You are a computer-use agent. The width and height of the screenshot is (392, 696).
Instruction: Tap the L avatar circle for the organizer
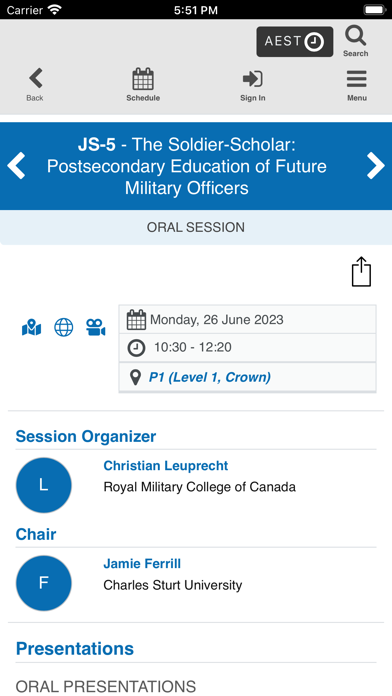(44, 485)
